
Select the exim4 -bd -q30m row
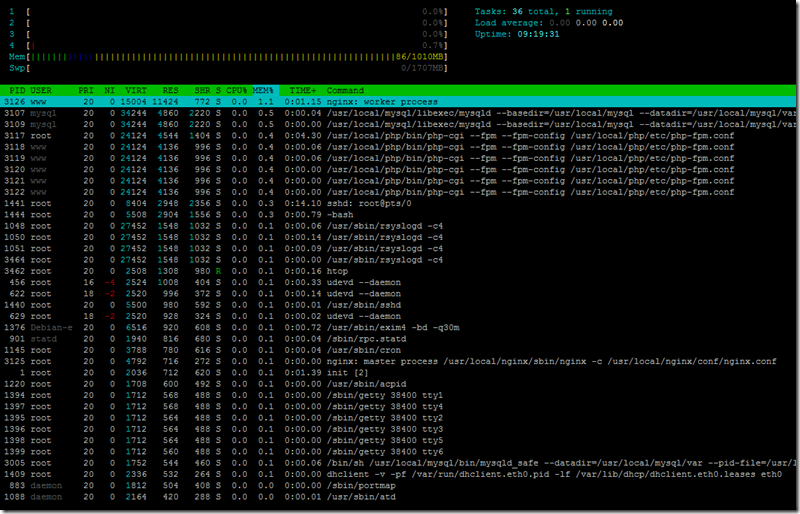click(398, 328)
